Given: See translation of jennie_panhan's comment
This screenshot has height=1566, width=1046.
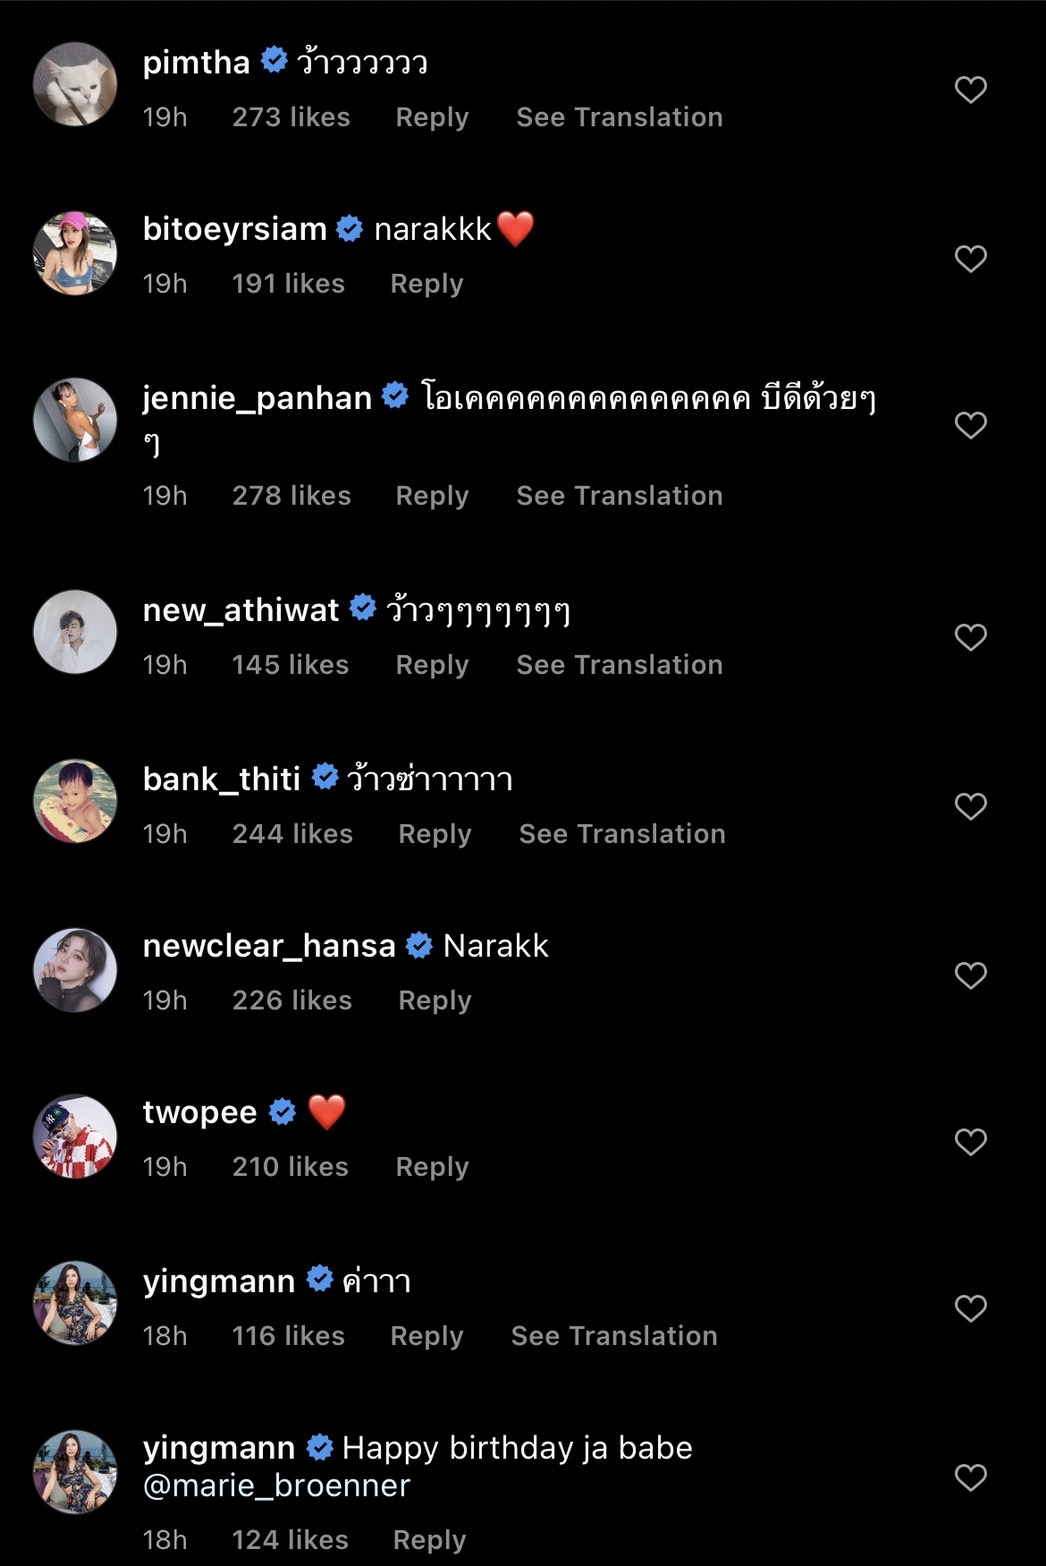Looking at the screenshot, I should (x=619, y=496).
